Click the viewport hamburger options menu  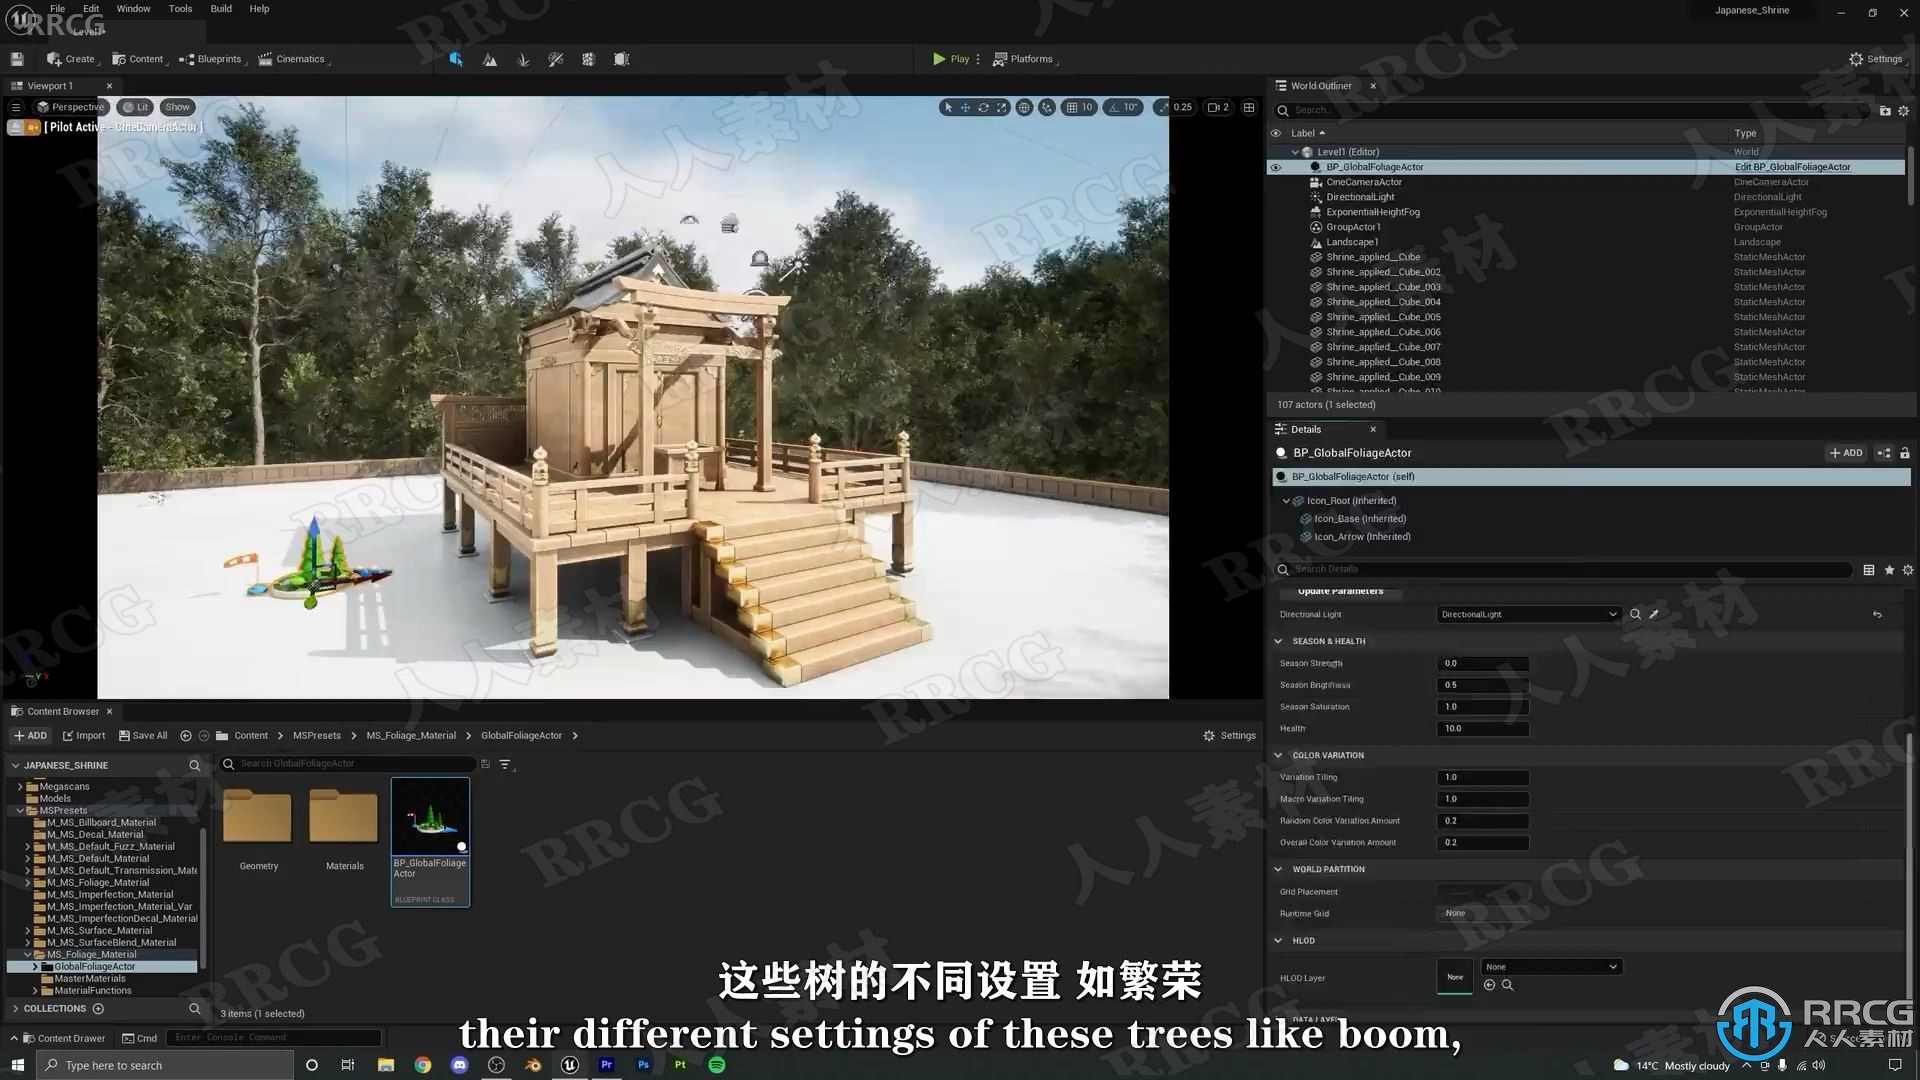(15, 107)
